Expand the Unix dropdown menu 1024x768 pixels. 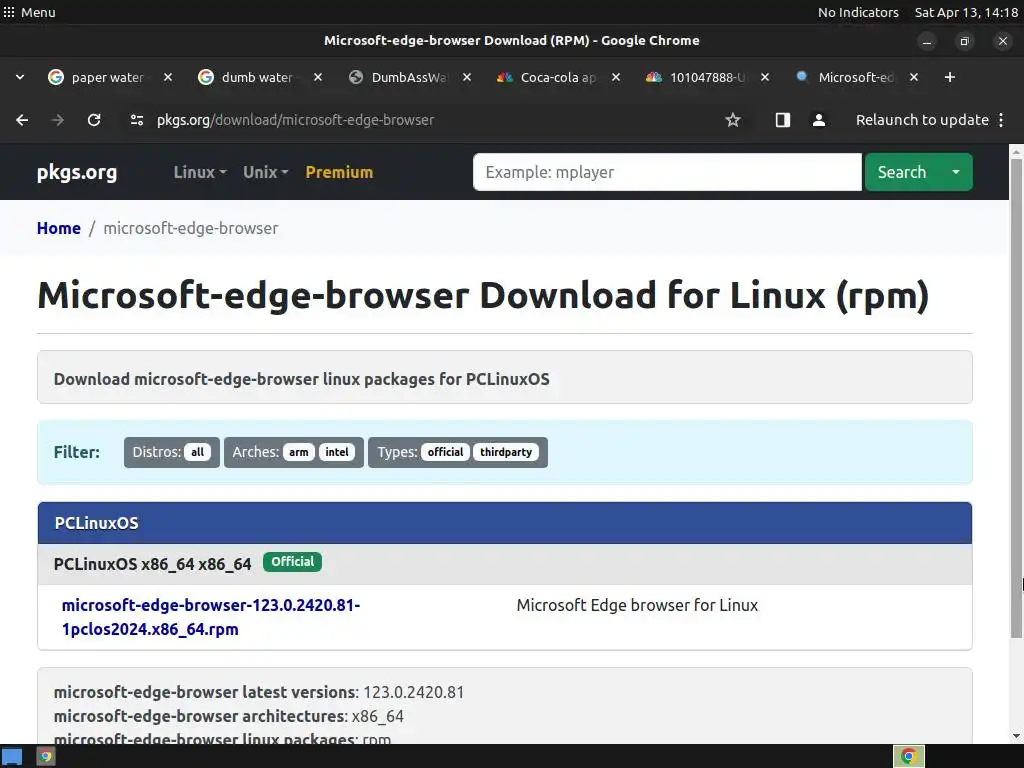coord(265,172)
